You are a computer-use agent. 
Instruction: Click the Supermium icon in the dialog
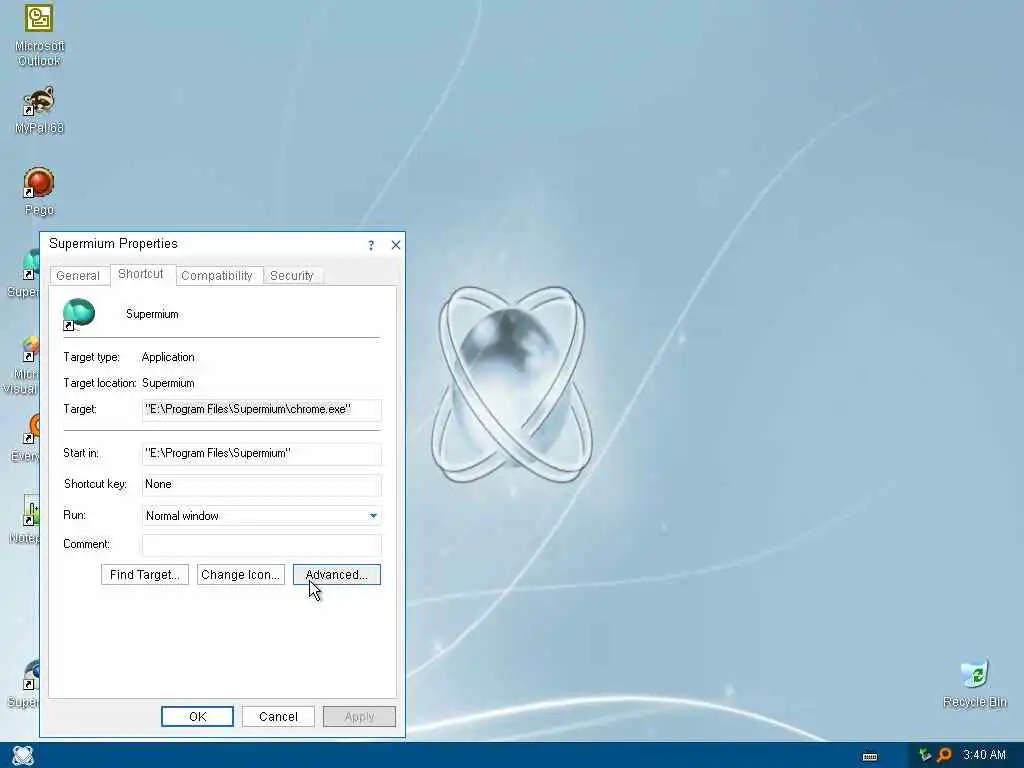click(x=78, y=314)
